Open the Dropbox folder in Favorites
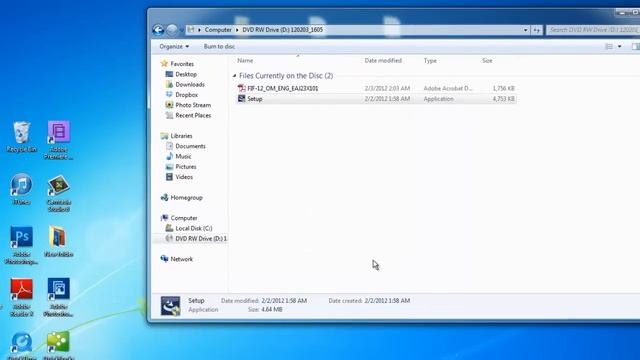Viewport: 640px width, 360px height. point(187,95)
